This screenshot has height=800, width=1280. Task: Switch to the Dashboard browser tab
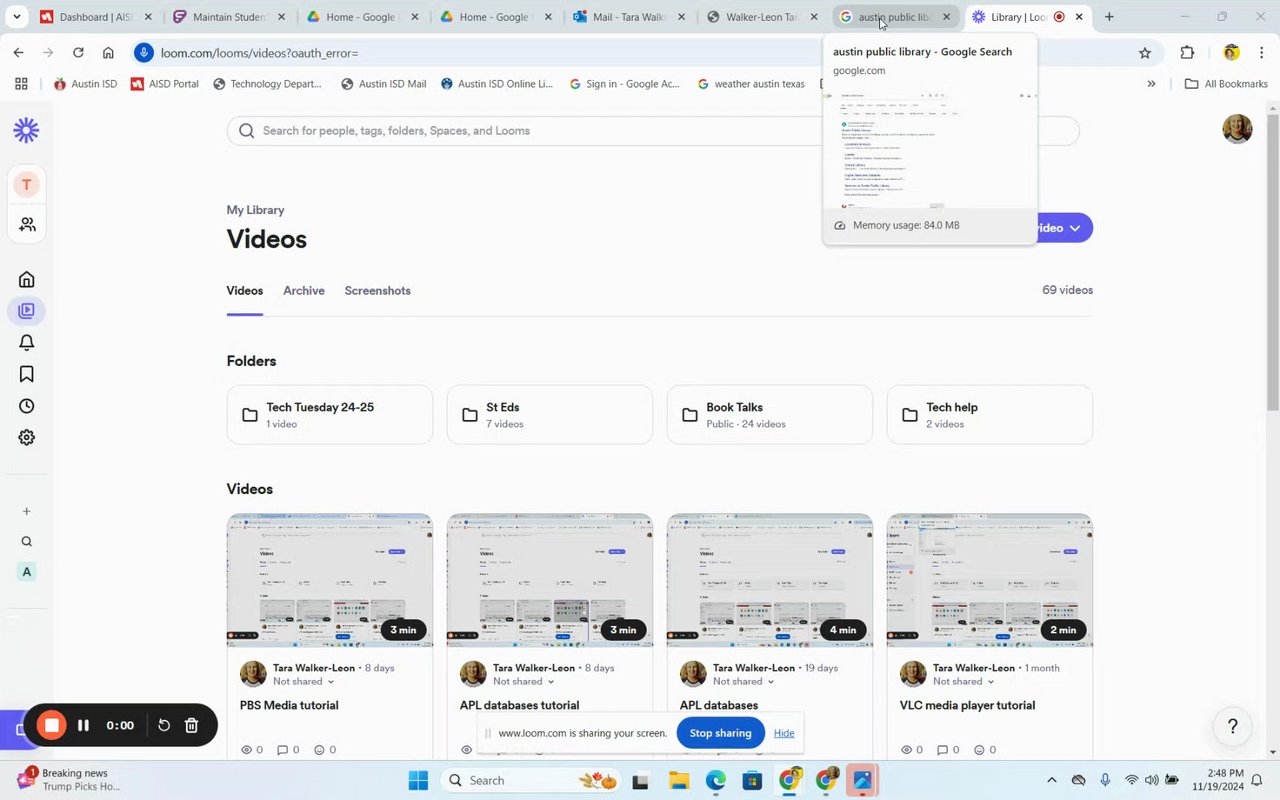[95, 17]
